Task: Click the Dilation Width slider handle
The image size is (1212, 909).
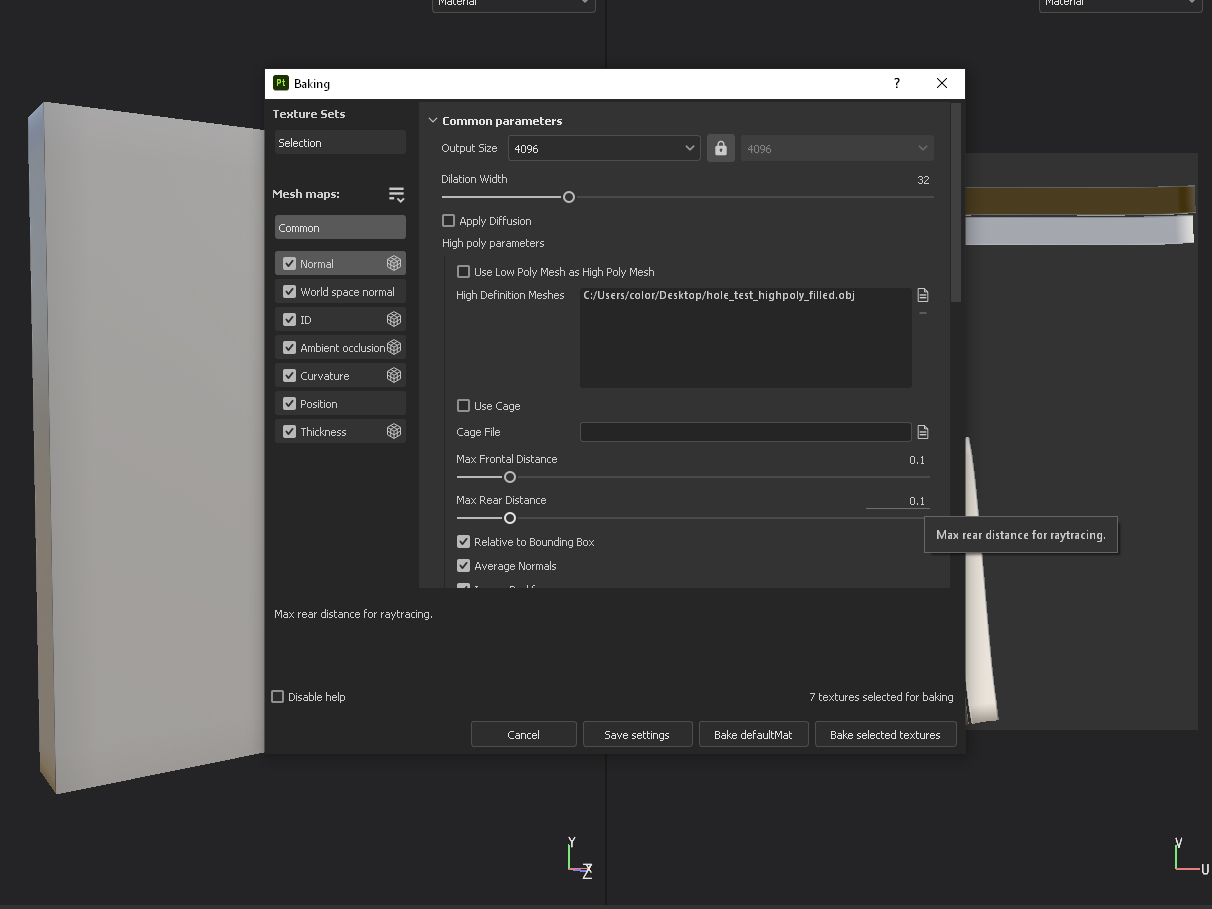Action: (569, 197)
